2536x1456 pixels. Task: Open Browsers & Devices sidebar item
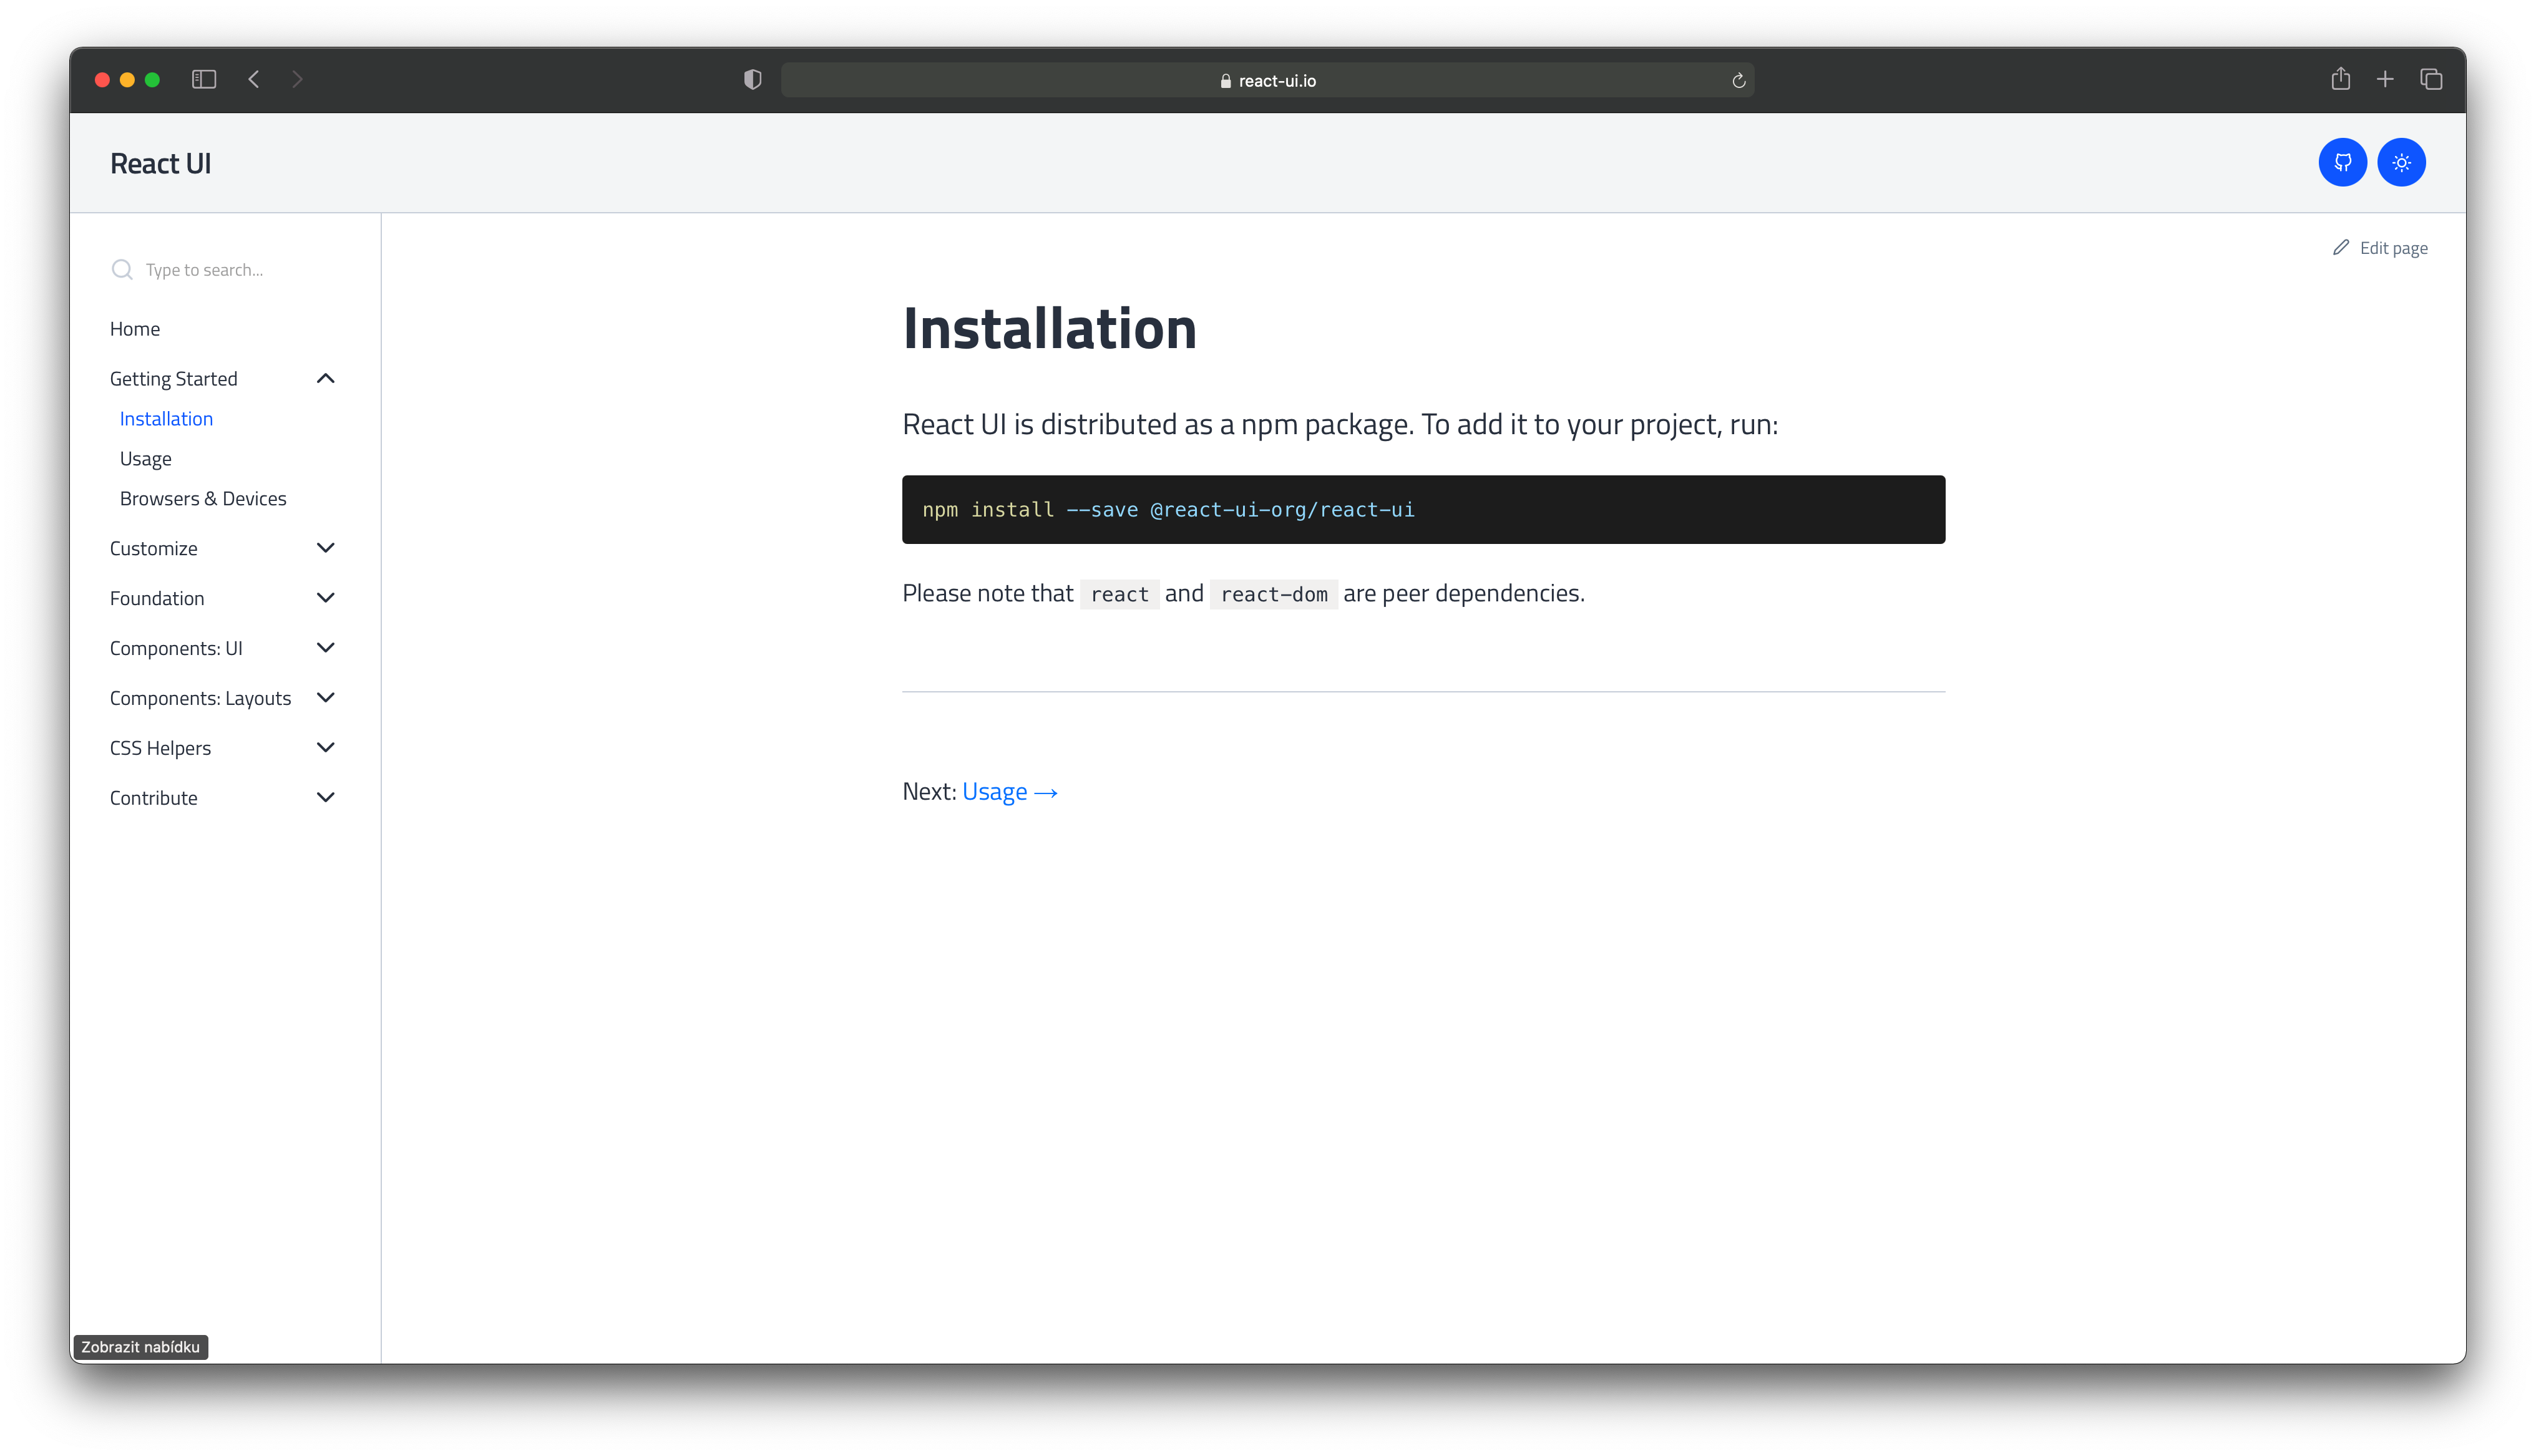[x=203, y=499]
